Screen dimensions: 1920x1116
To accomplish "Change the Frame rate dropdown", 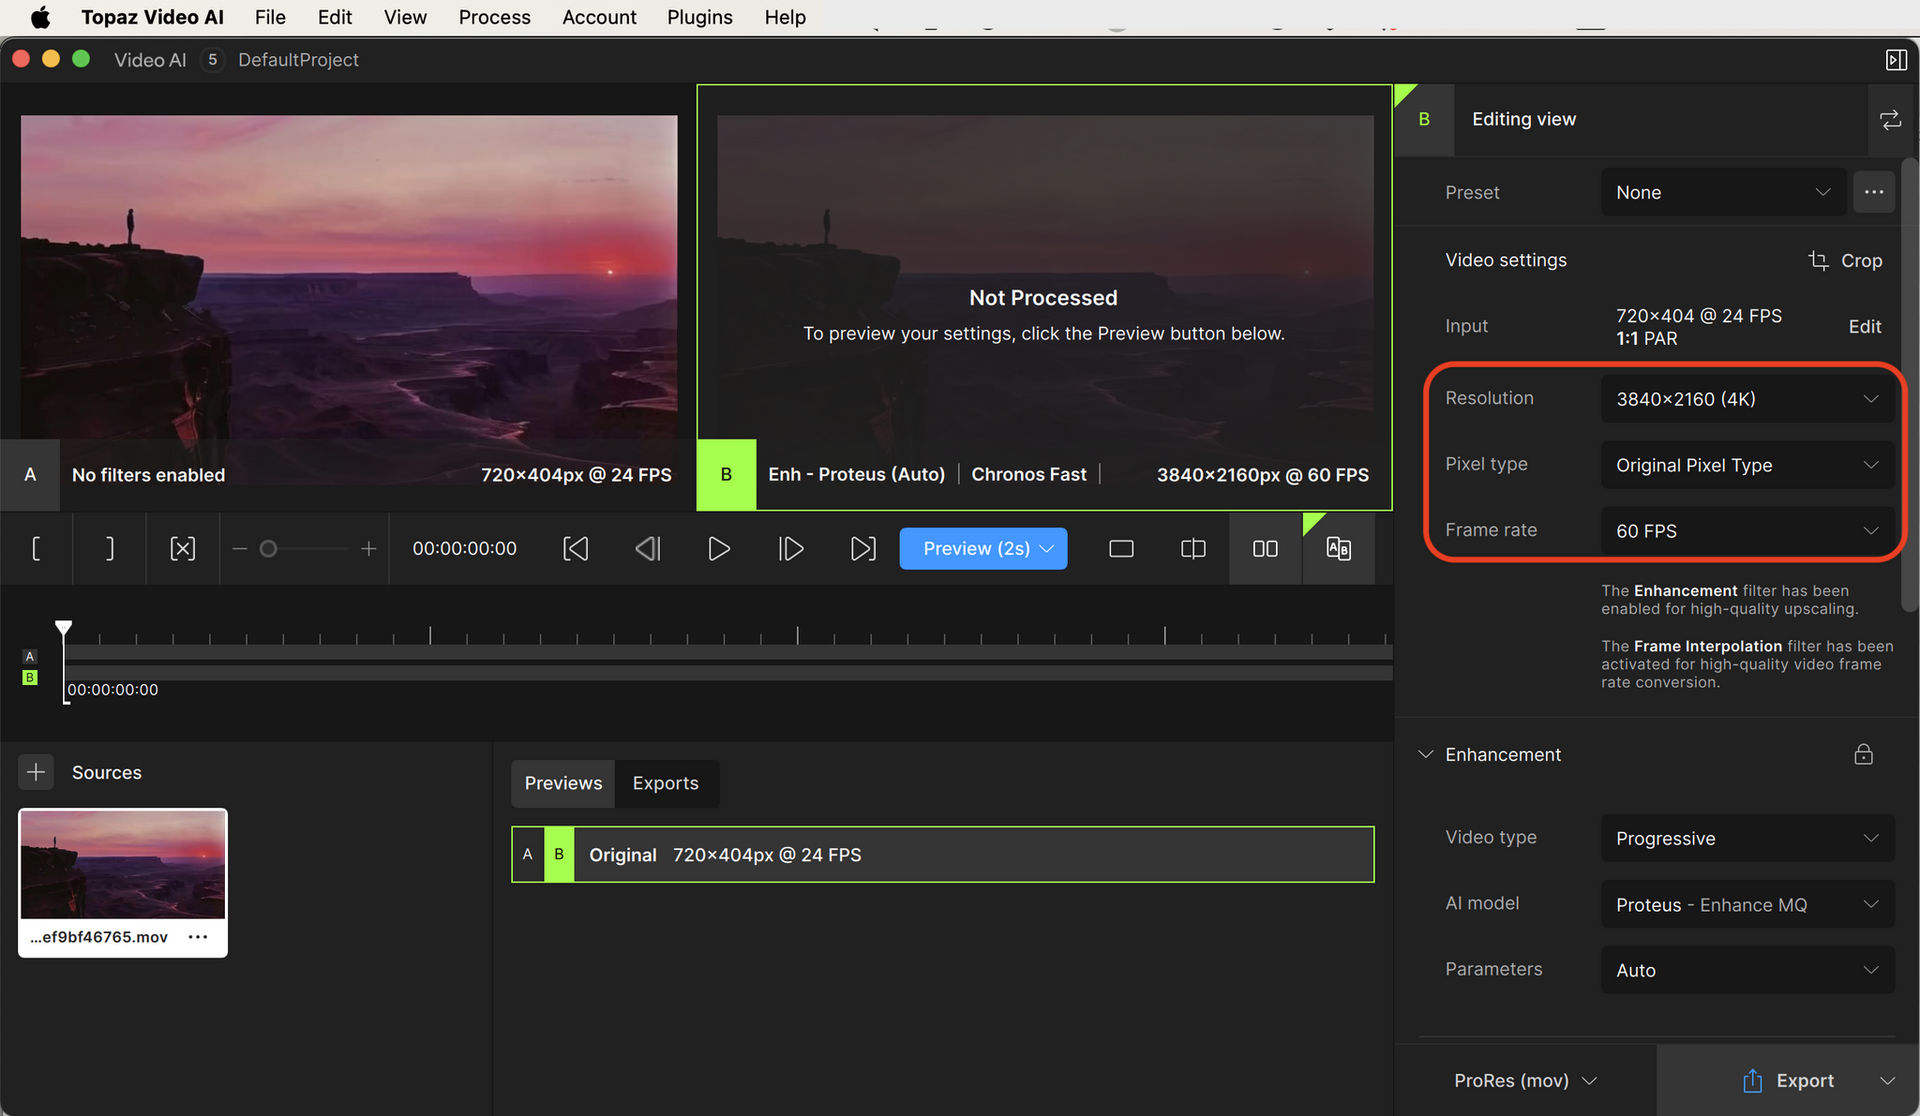I will (x=1747, y=531).
